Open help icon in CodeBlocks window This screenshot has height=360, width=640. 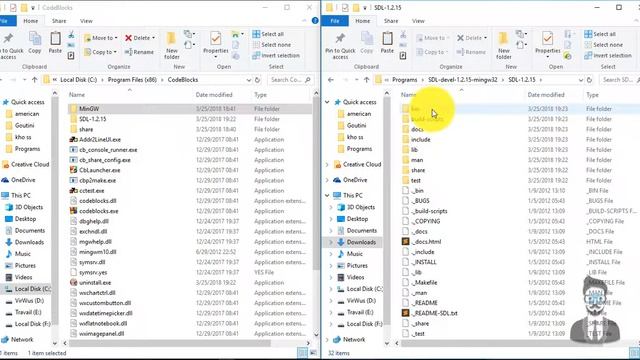coord(315,20)
